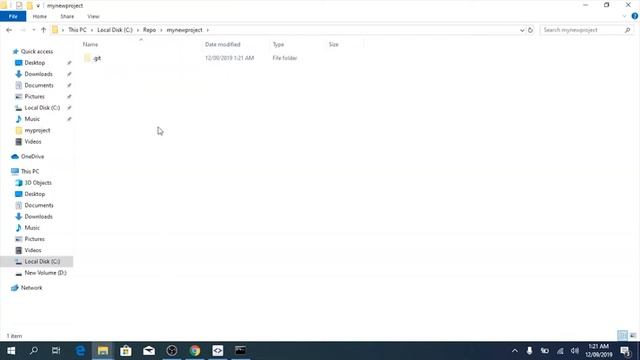
Task: Open myproject folder in navigation pane
Action: (x=37, y=130)
